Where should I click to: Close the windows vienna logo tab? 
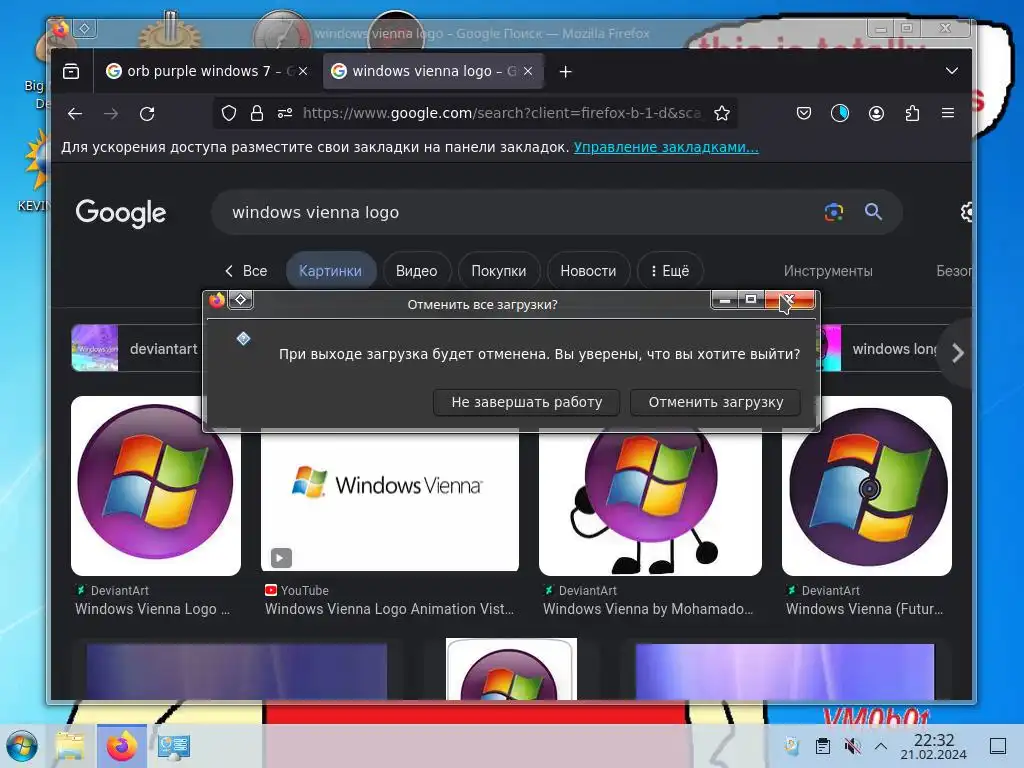pyautogui.click(x=528, y=71)
